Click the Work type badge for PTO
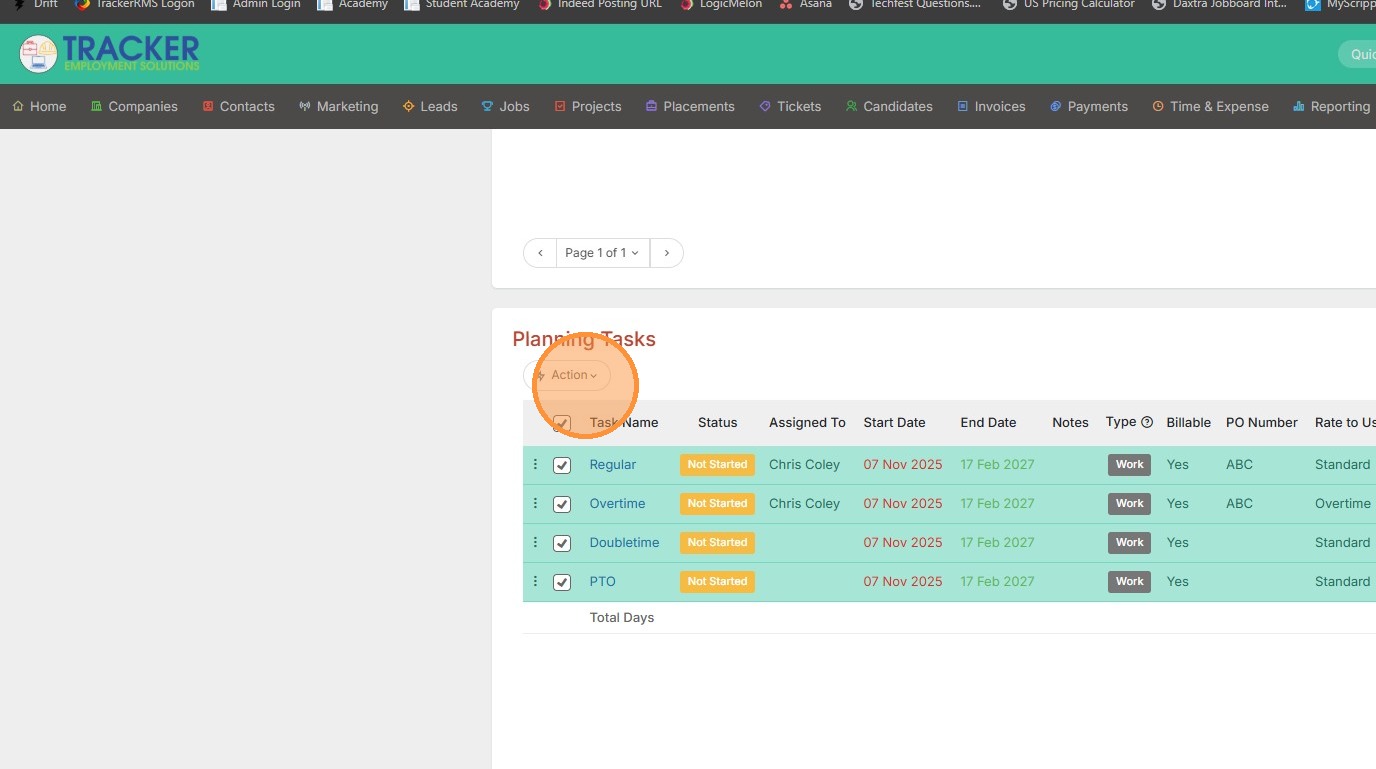1376x769 pixels. (1129, 581)
